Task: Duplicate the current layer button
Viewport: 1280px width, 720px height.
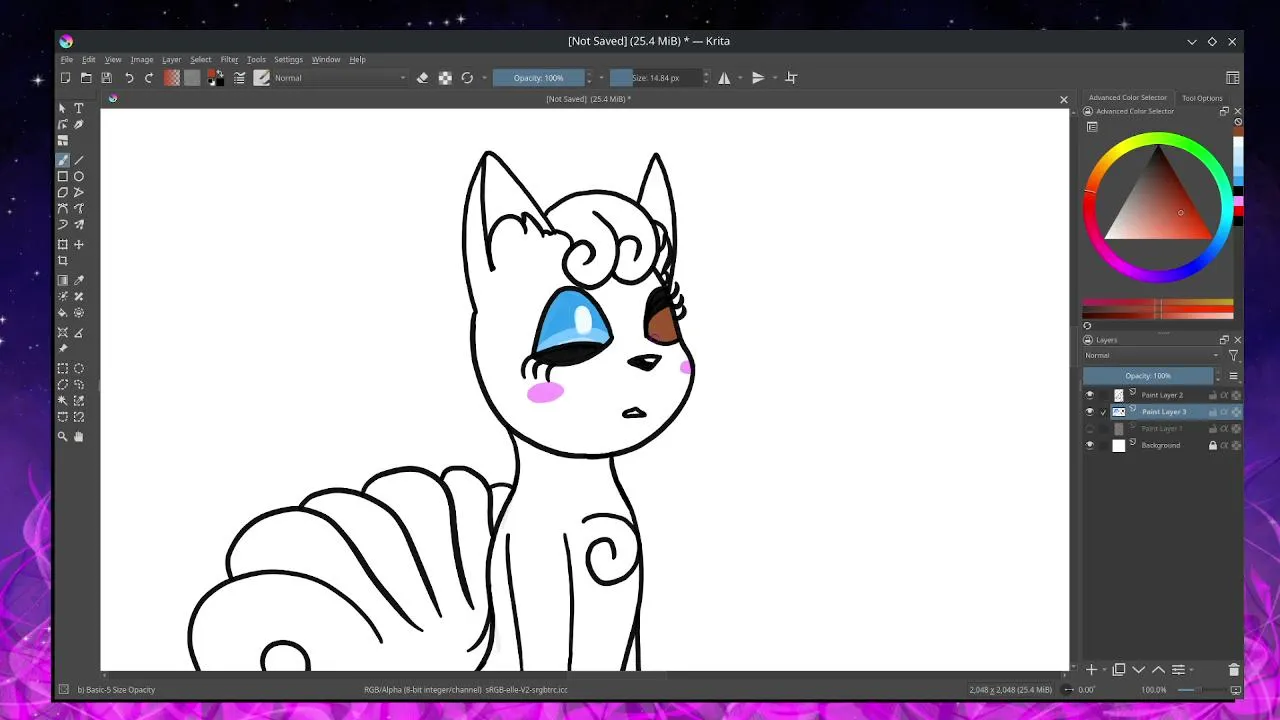Action: click(x=1119, y=670)
